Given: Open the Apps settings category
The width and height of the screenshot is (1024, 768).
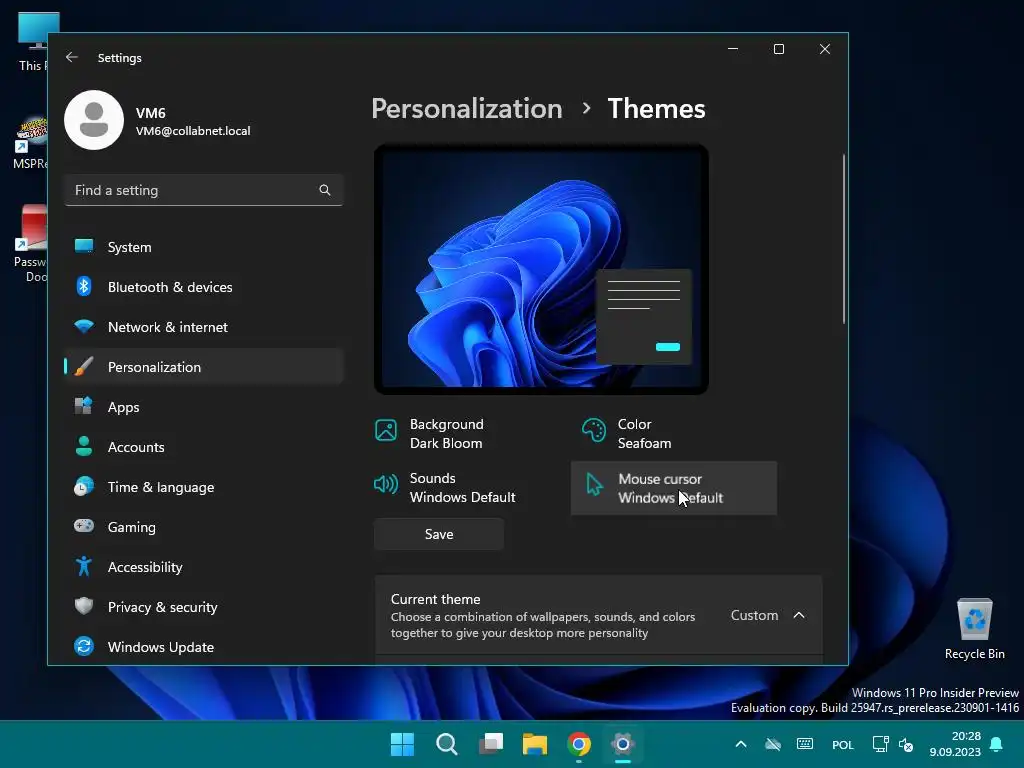Looking at the screenshot, I should [x=204, y=407].
